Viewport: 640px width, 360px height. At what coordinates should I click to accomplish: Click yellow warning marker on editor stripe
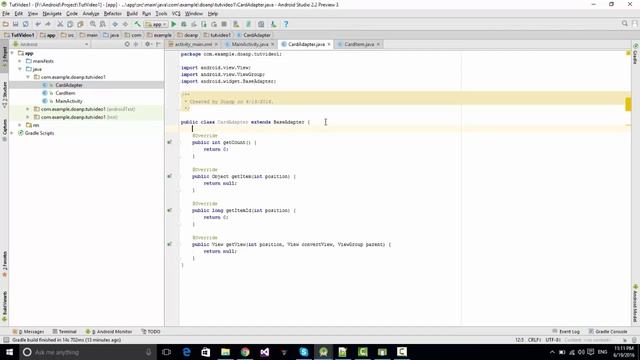click(628, 104)
